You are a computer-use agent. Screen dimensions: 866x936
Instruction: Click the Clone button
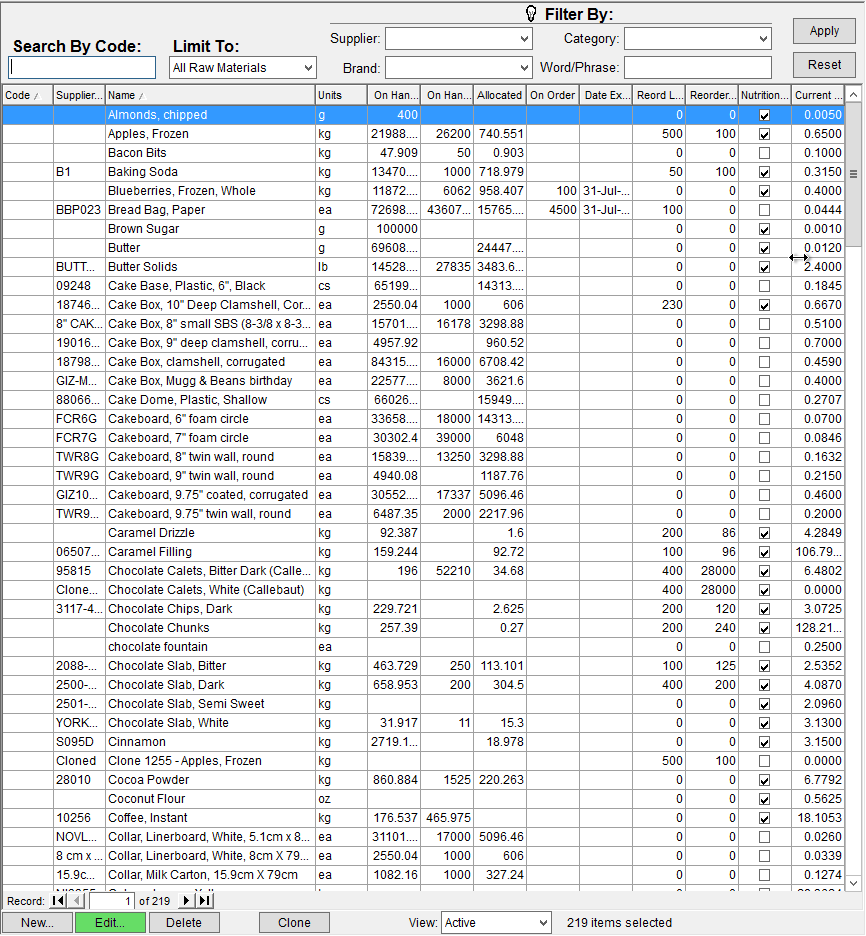[294, 923]
